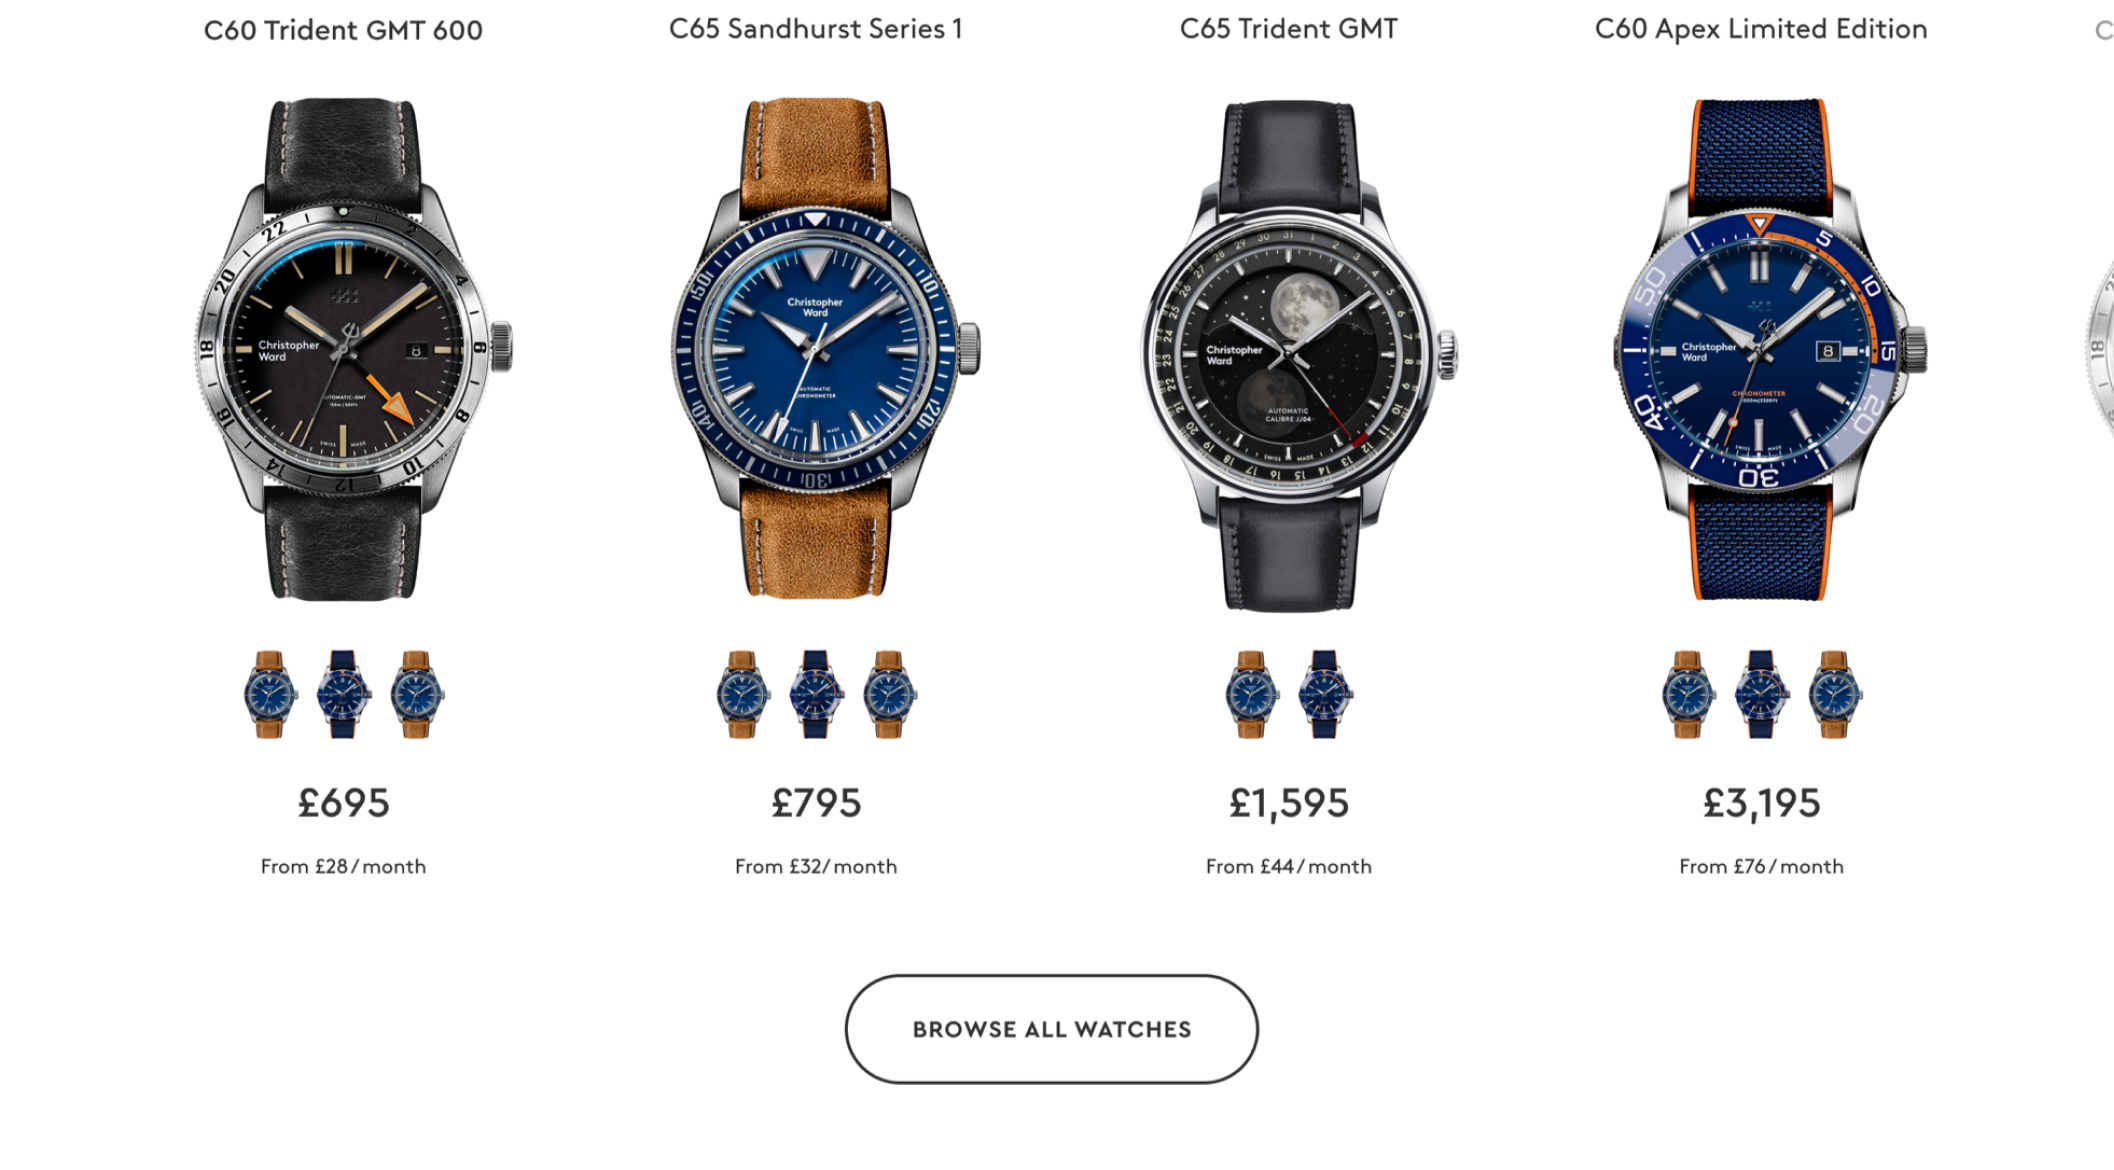Click the C60 Apex Limited Edition title
The image size is (2114, 1170).
click(1761, 29)
